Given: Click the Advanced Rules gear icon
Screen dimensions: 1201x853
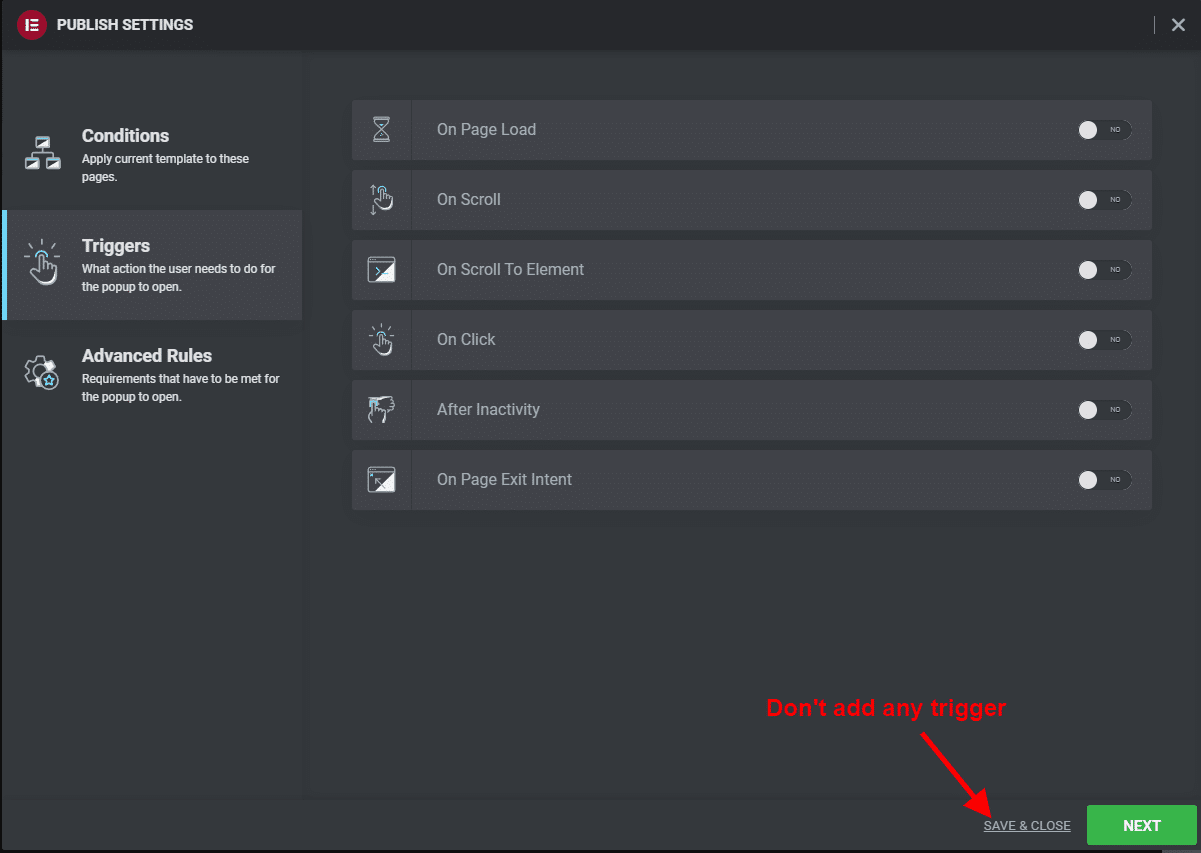Looking at the screenshot, I should coord(42,372).
